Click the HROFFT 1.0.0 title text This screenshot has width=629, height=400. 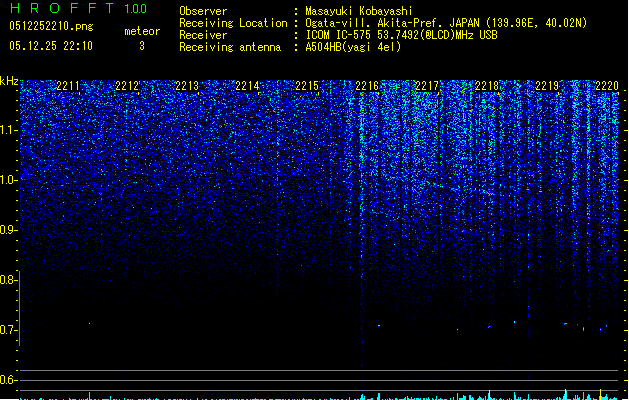(x=79, y=8)
